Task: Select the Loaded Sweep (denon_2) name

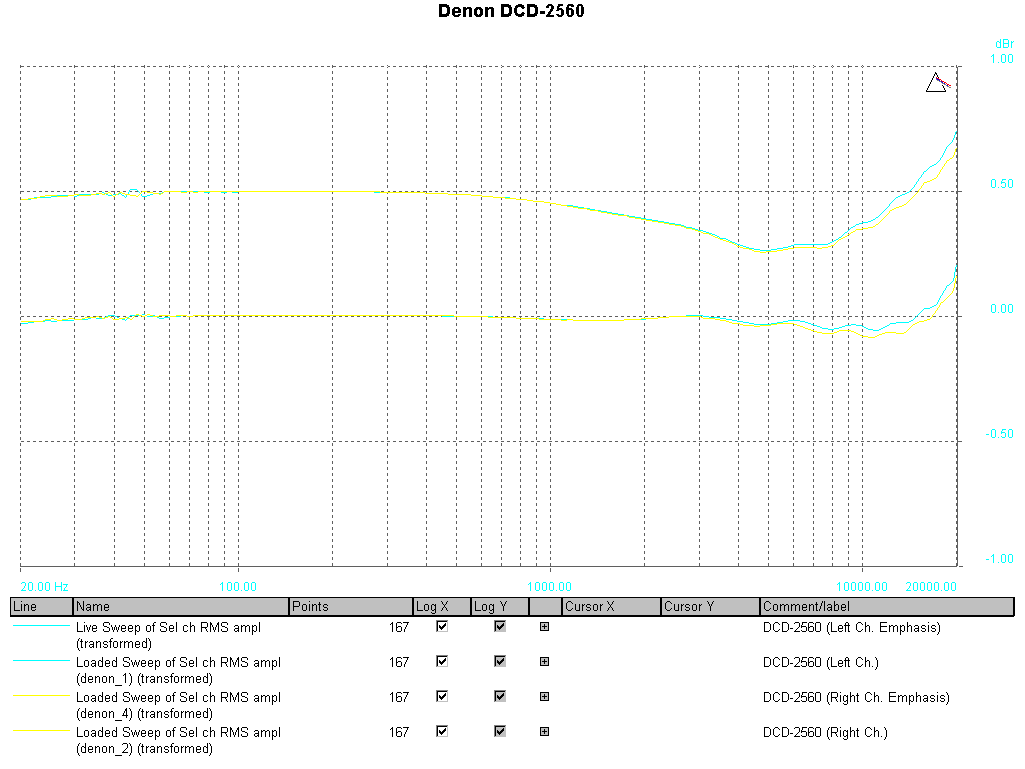Action: 178,740
